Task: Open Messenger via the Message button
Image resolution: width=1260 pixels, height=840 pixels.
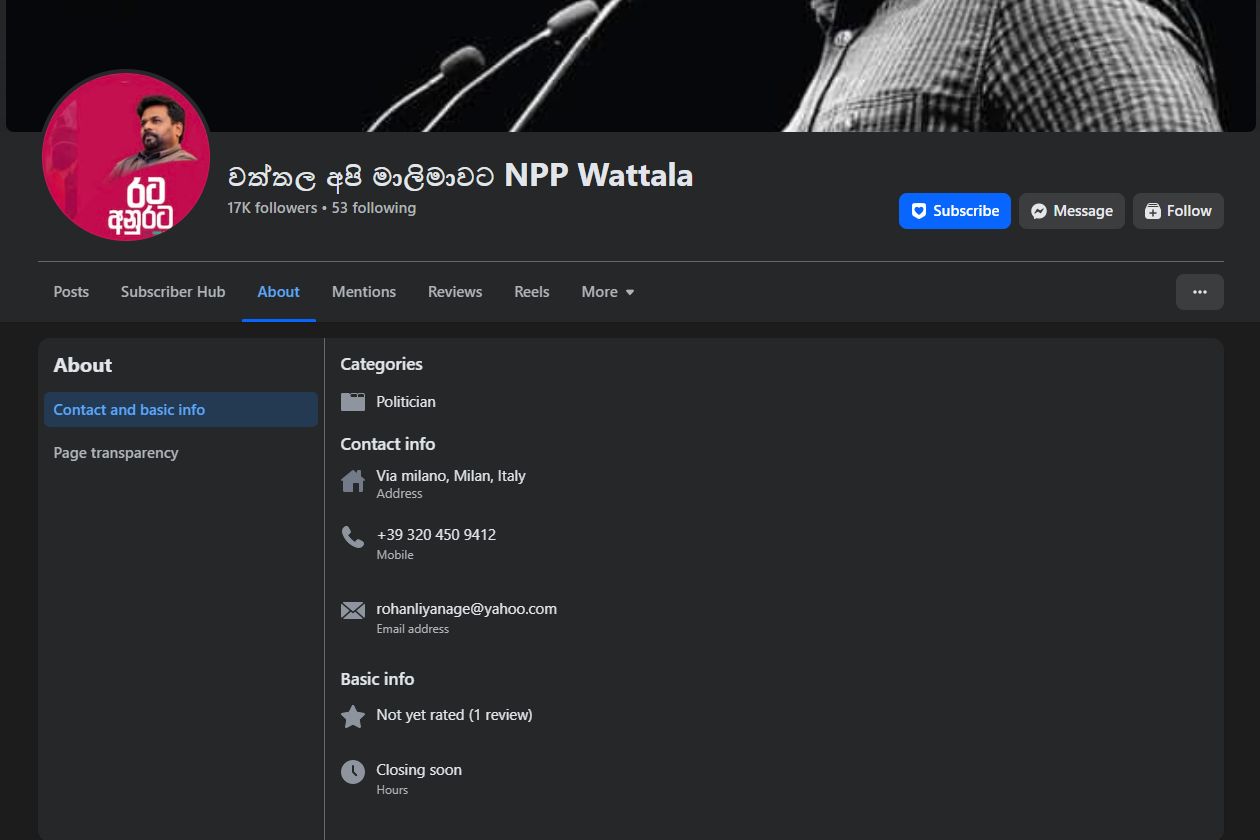Action: (x=1072, y=211)
